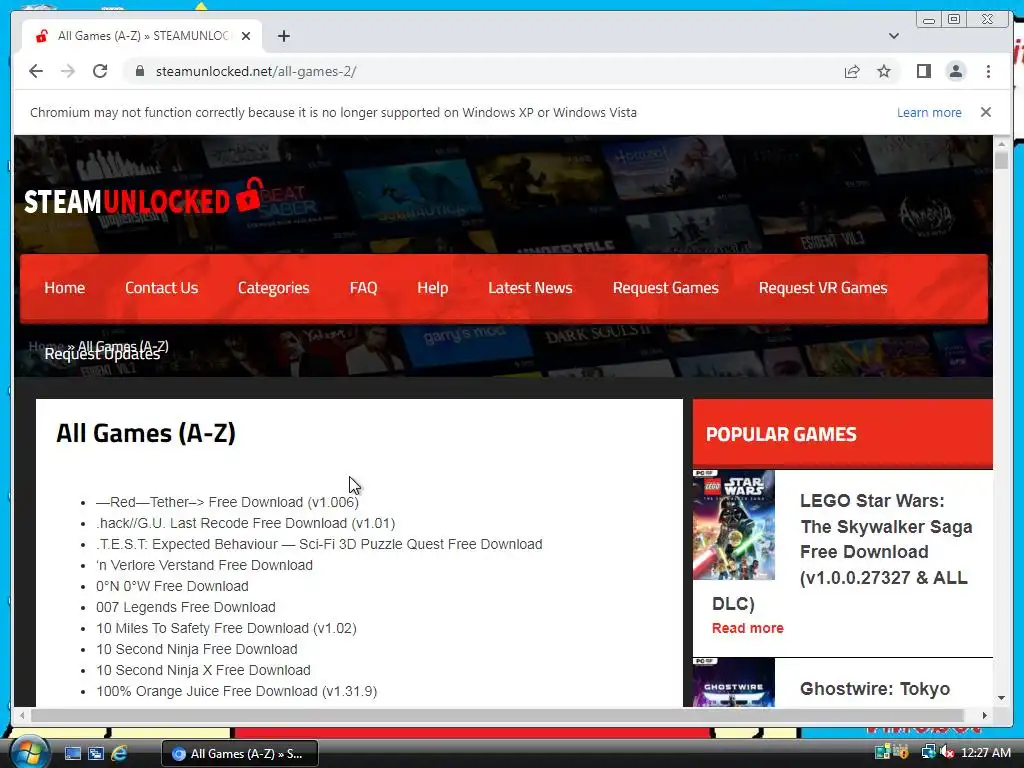Viewport: 1024px width, 768px height.
Task: Open 10 Second Ninja Free Download
Action: click(197, 649)
